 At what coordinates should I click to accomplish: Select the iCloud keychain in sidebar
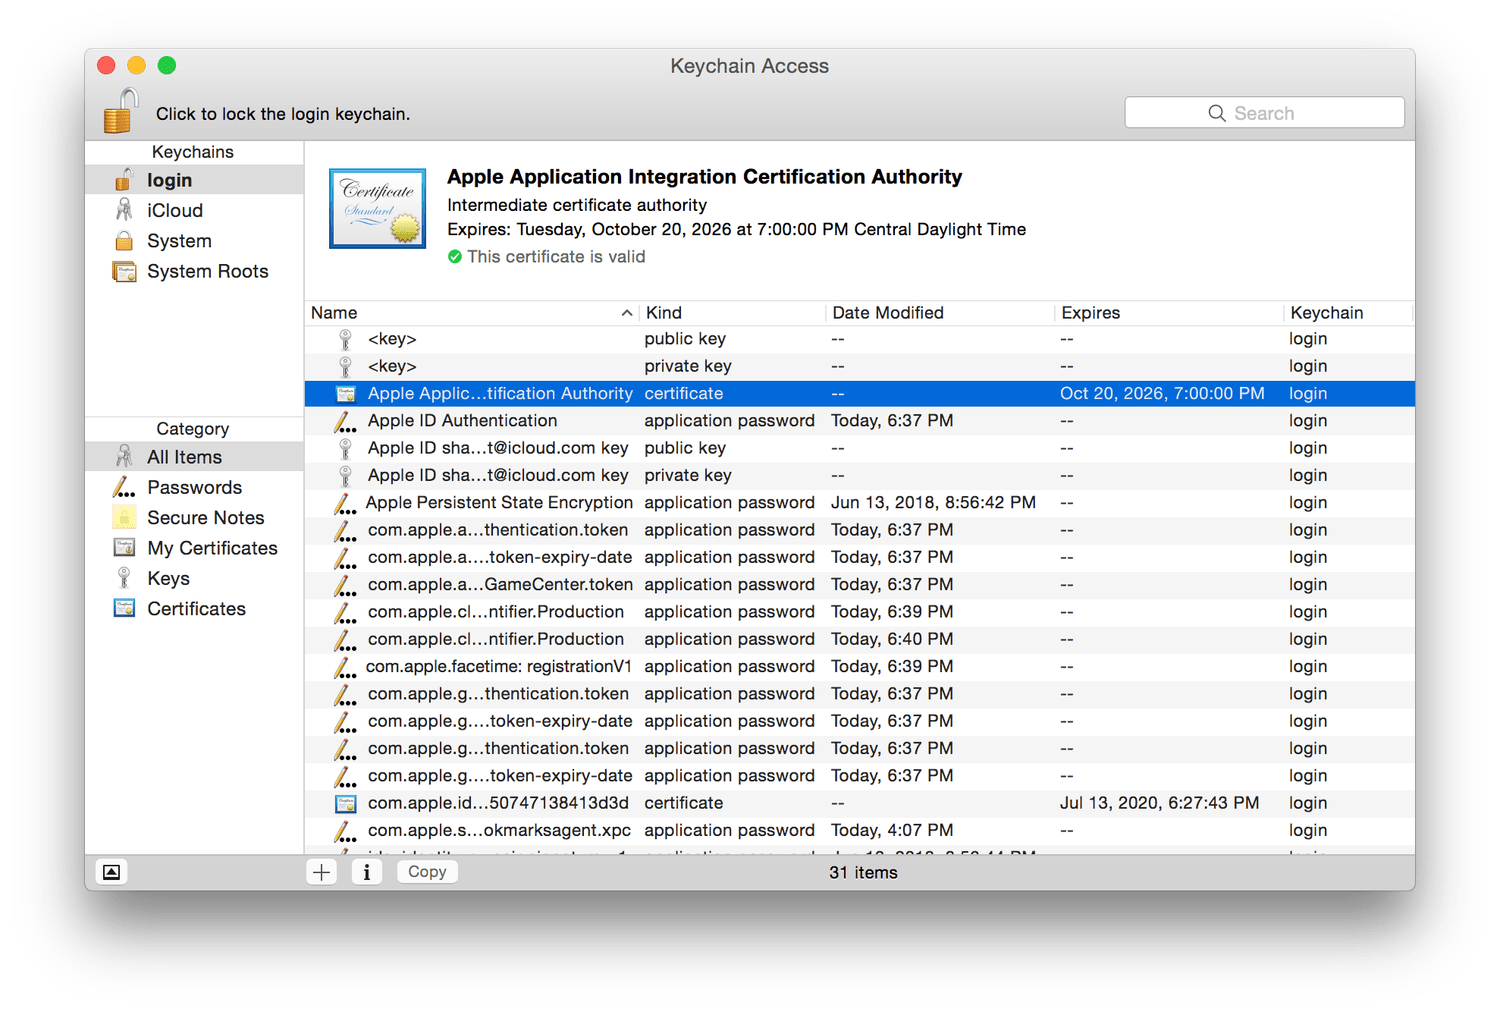174,211
